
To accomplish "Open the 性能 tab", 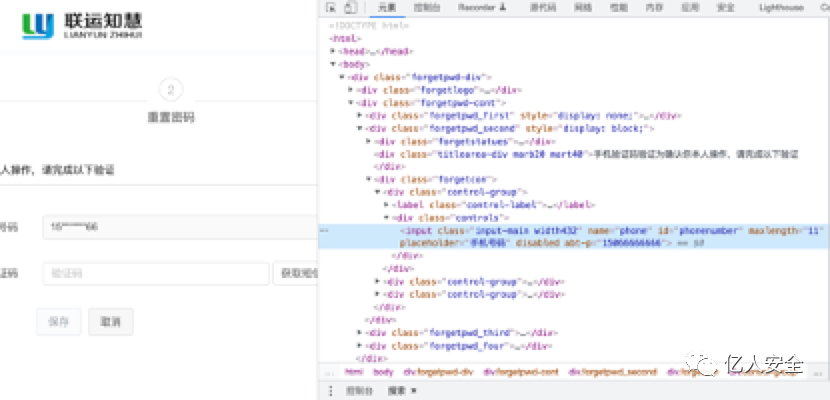I will [618, 7].
